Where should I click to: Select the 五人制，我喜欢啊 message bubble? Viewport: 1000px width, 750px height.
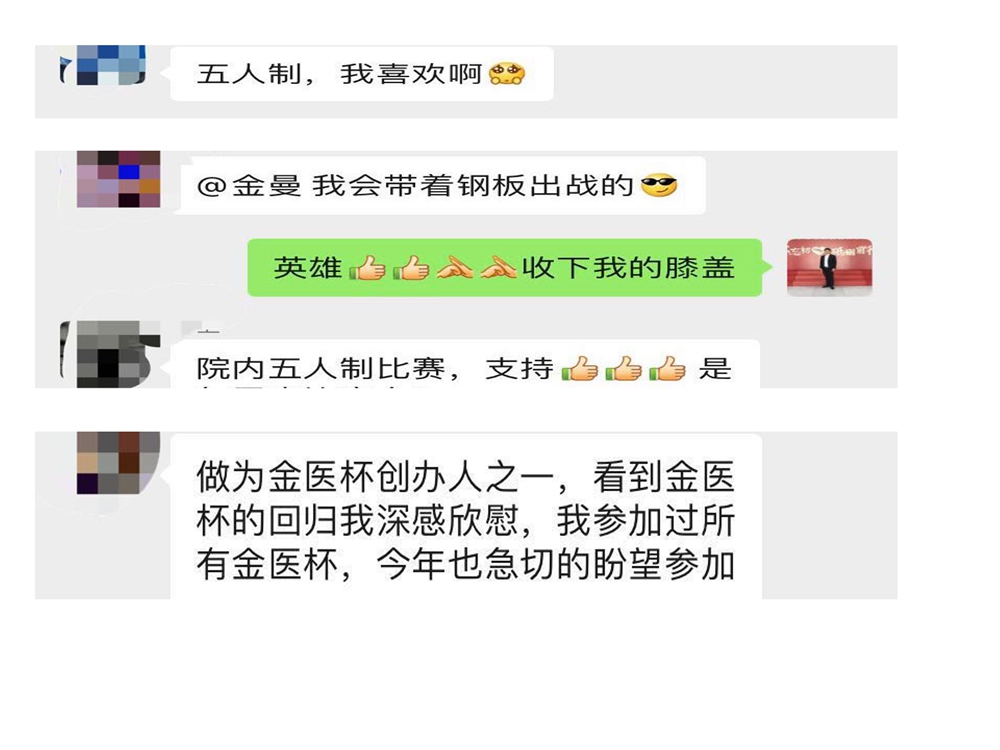362,73
